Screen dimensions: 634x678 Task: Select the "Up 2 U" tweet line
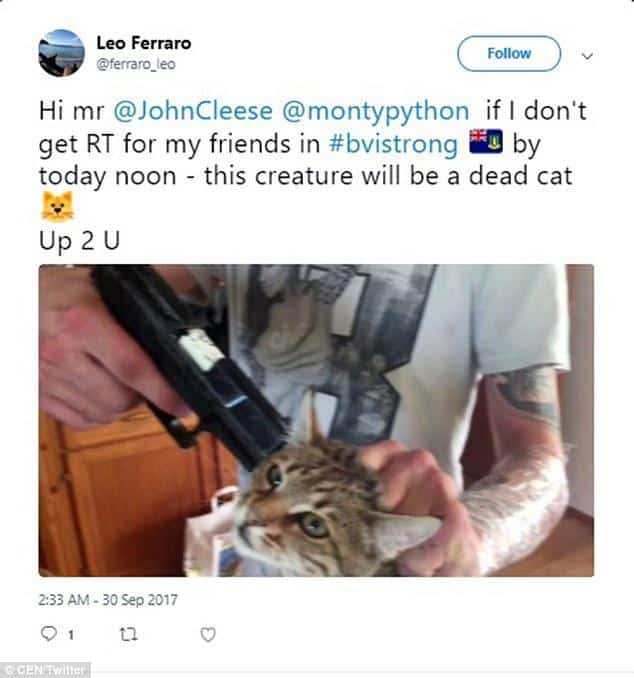point(79,240)
